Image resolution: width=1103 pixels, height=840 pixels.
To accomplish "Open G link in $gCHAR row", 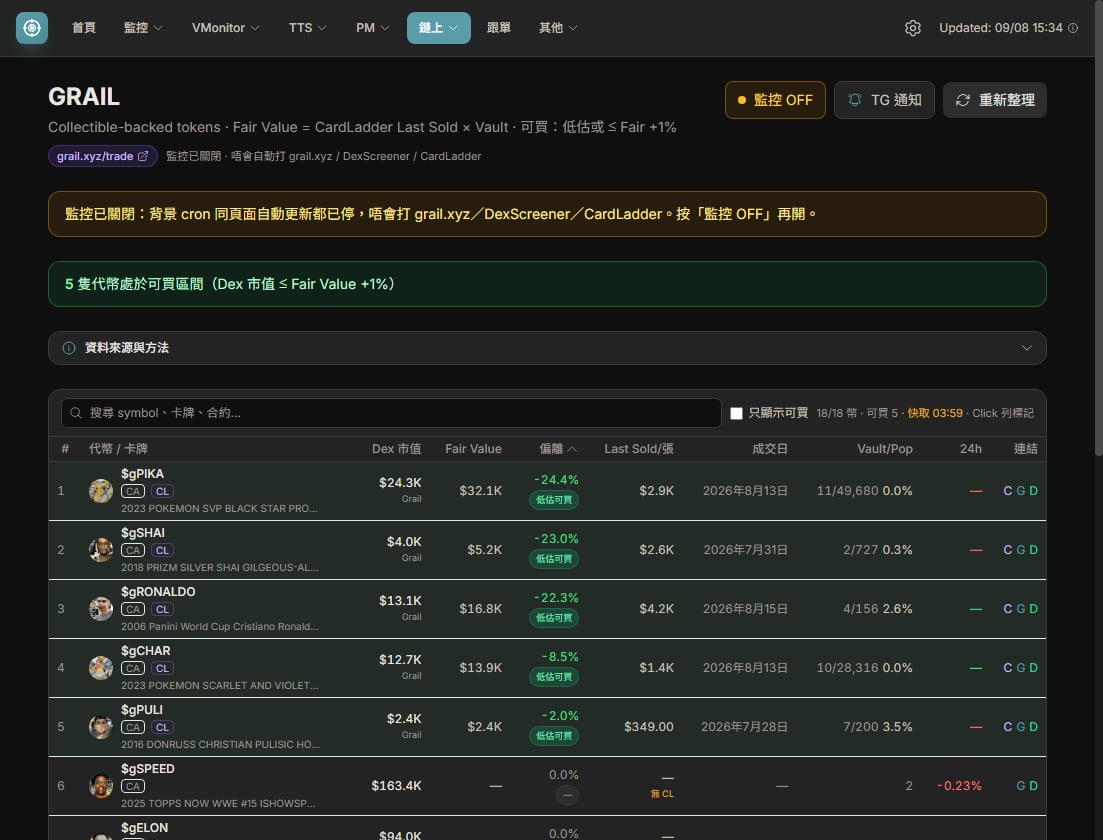I will [1021, 668].
